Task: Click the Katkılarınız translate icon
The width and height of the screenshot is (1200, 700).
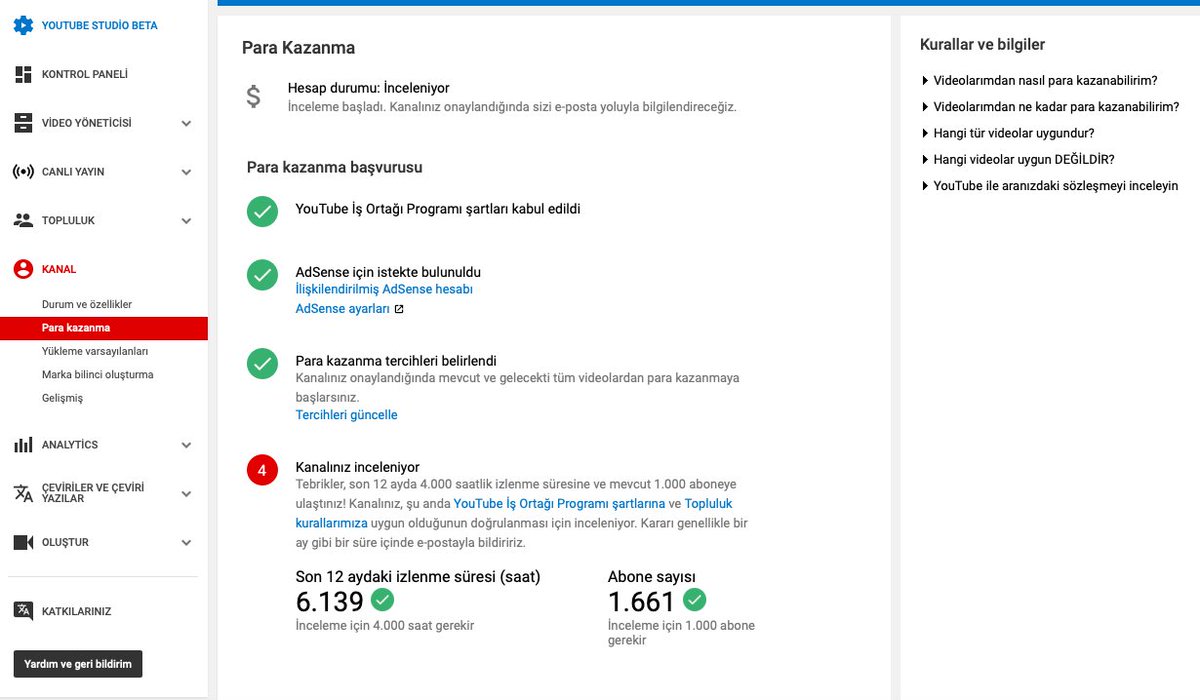Action: [x=23, y=611]
